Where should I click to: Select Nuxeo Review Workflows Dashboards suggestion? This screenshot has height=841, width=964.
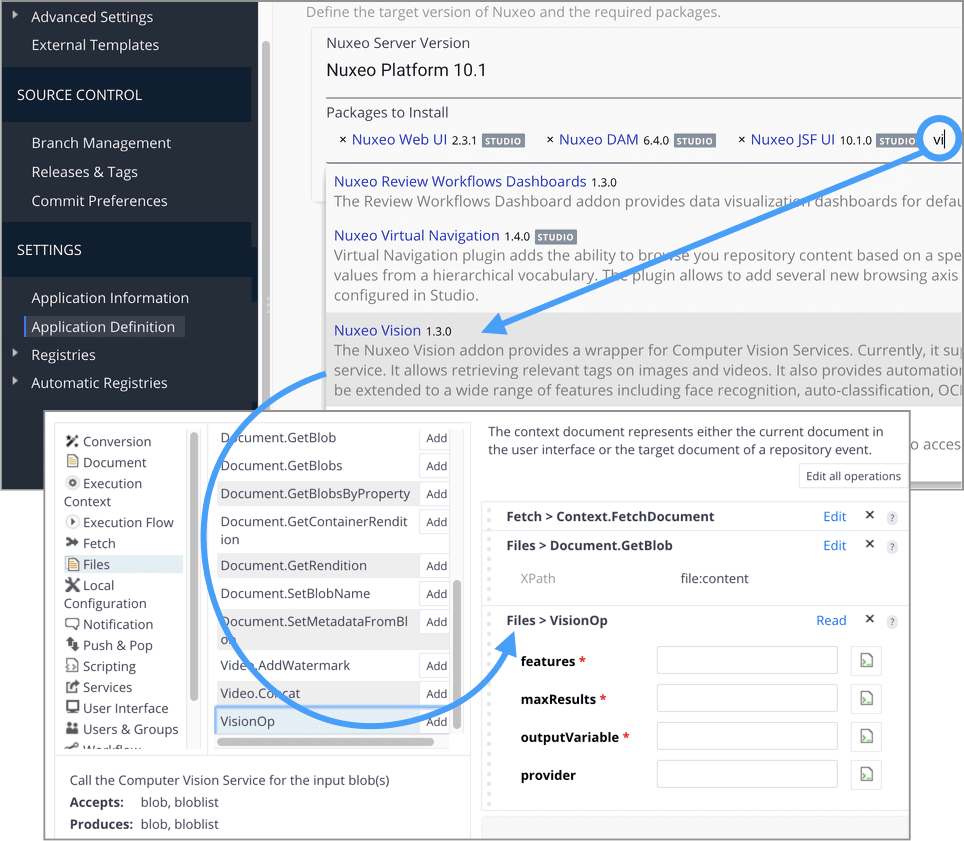(x=644, y=191)
